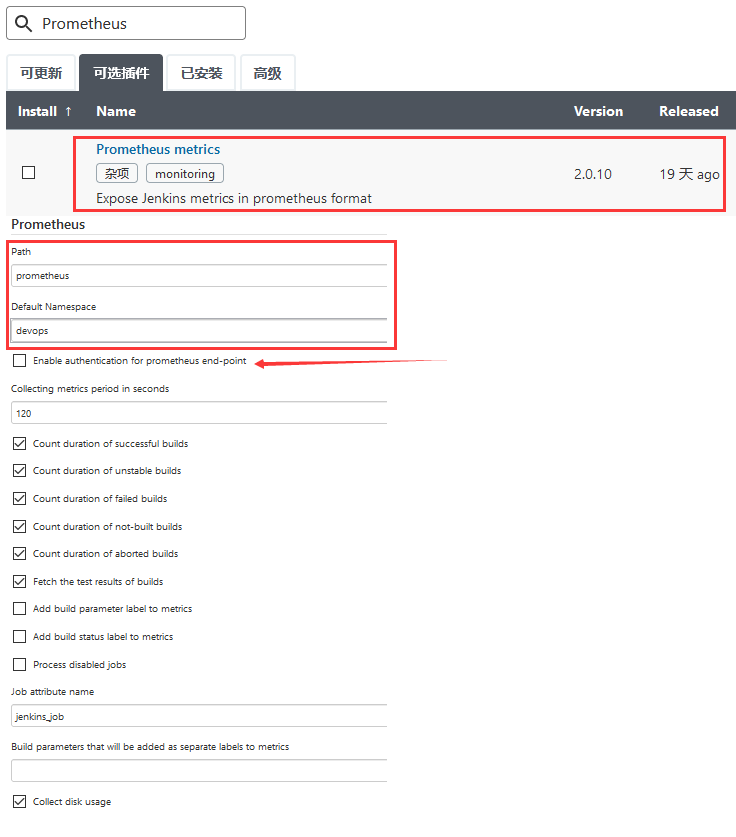Click the plugin description text

tap(234, 199)
